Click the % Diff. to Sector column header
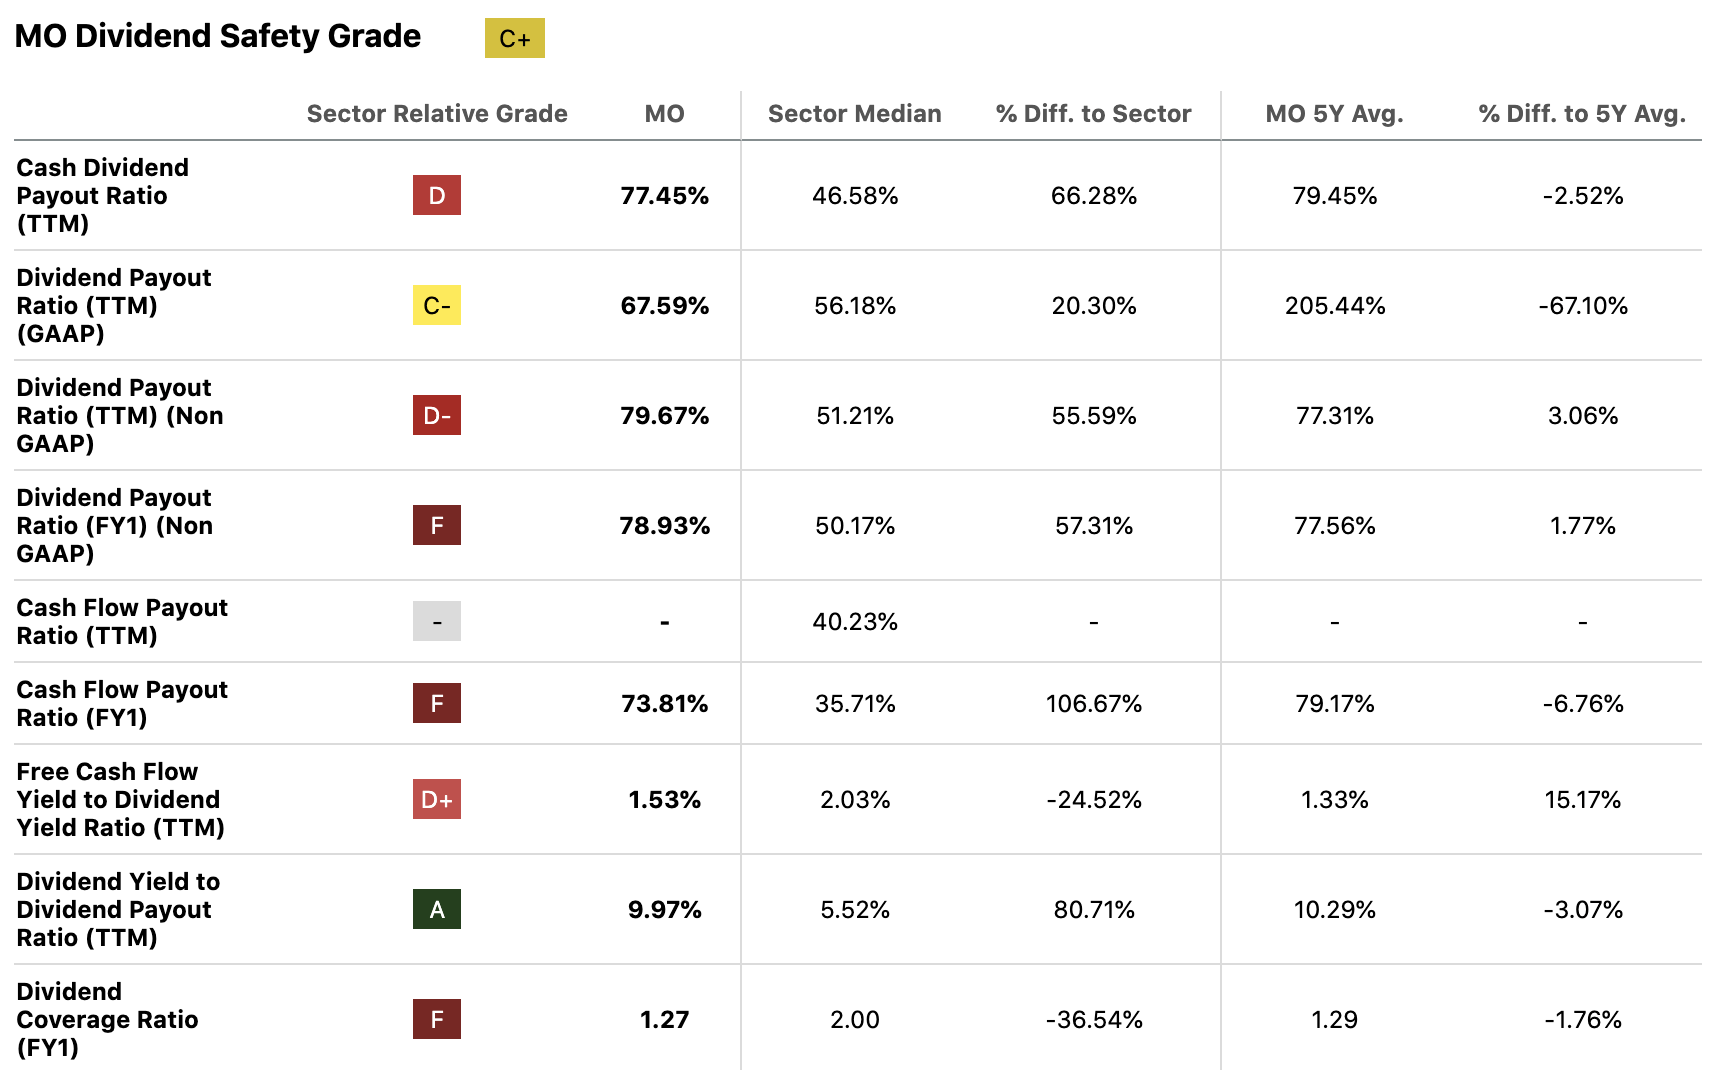 [x=1093, y=114]
